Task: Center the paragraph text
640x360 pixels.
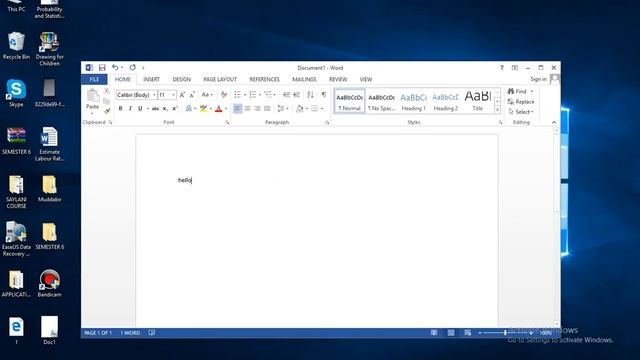Action: pyautogui.click(x=247, y=109)
